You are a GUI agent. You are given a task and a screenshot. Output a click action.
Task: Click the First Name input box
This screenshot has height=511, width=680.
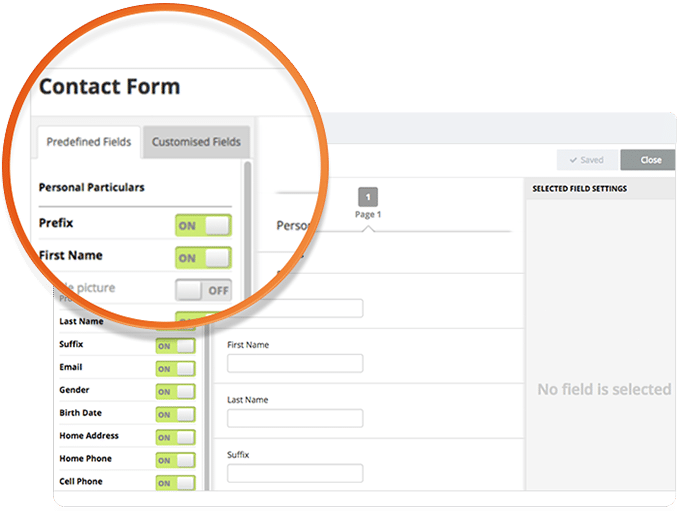point(295,363)
